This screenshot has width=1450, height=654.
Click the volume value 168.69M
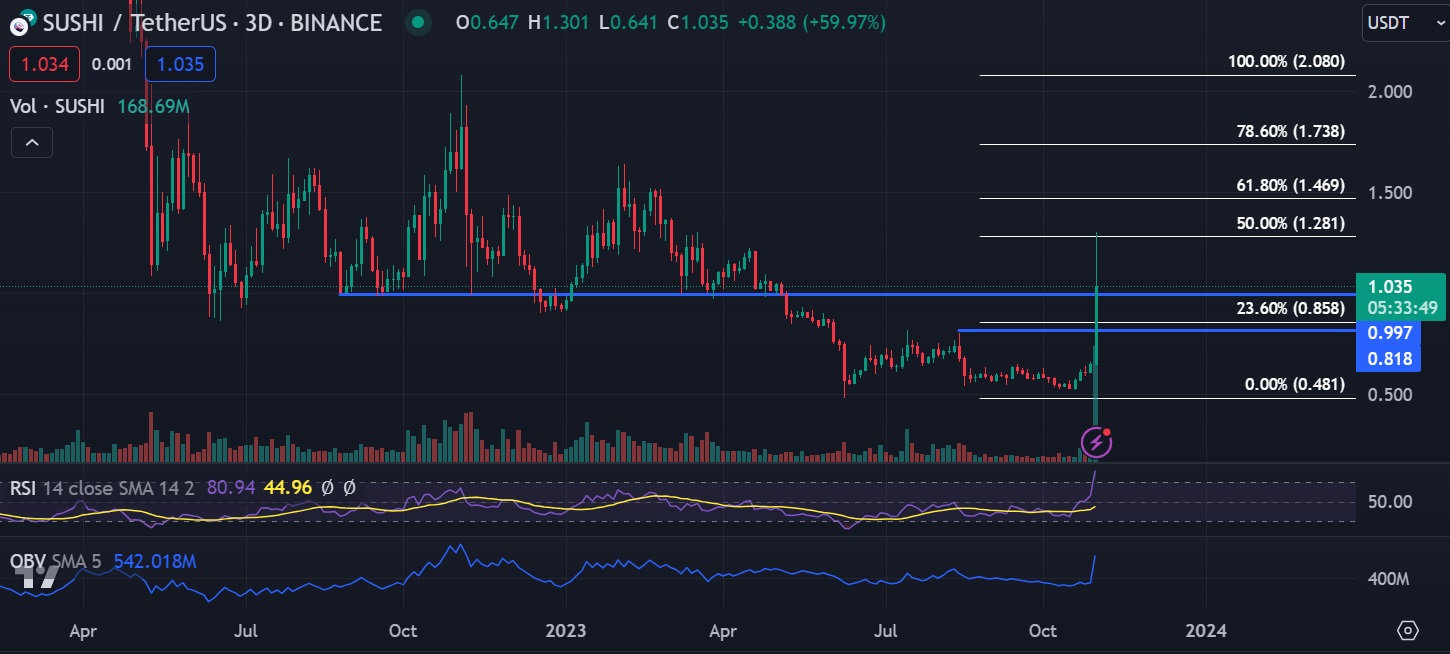[x=153, y=105]
